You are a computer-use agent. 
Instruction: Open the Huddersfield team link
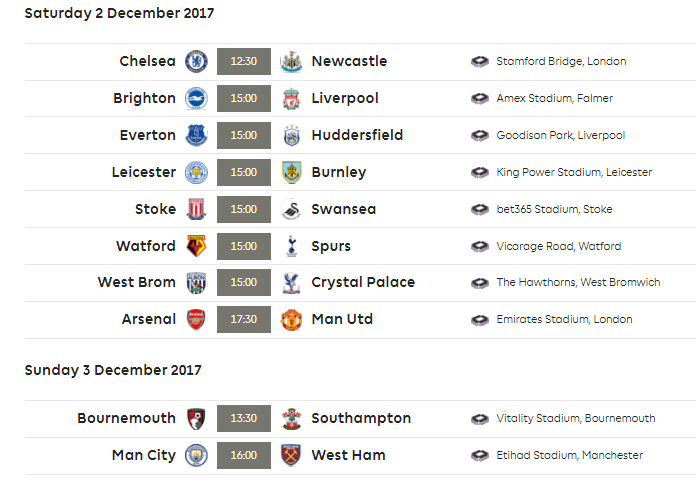(357, 135)
